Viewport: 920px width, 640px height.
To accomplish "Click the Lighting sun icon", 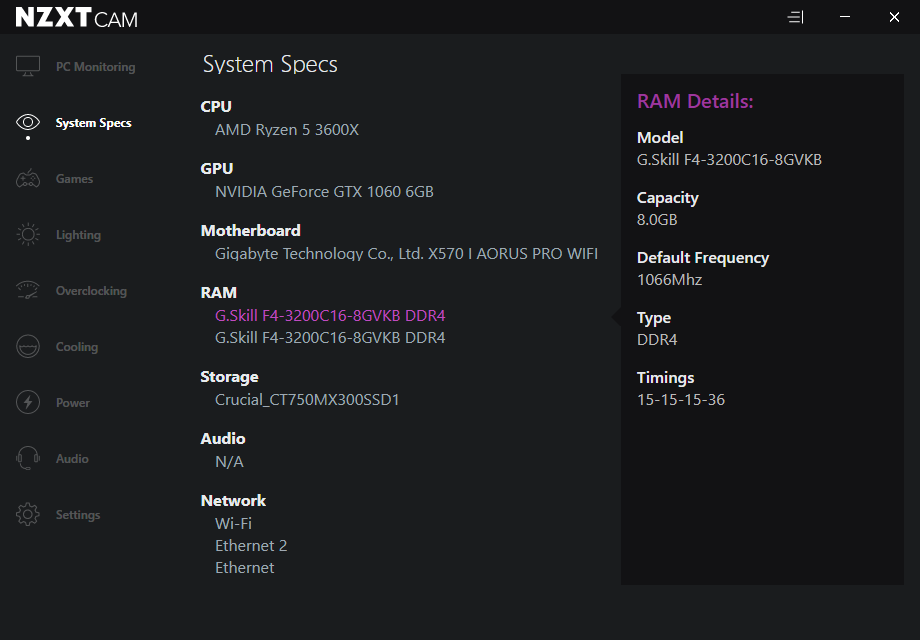I will pos(28,235).
